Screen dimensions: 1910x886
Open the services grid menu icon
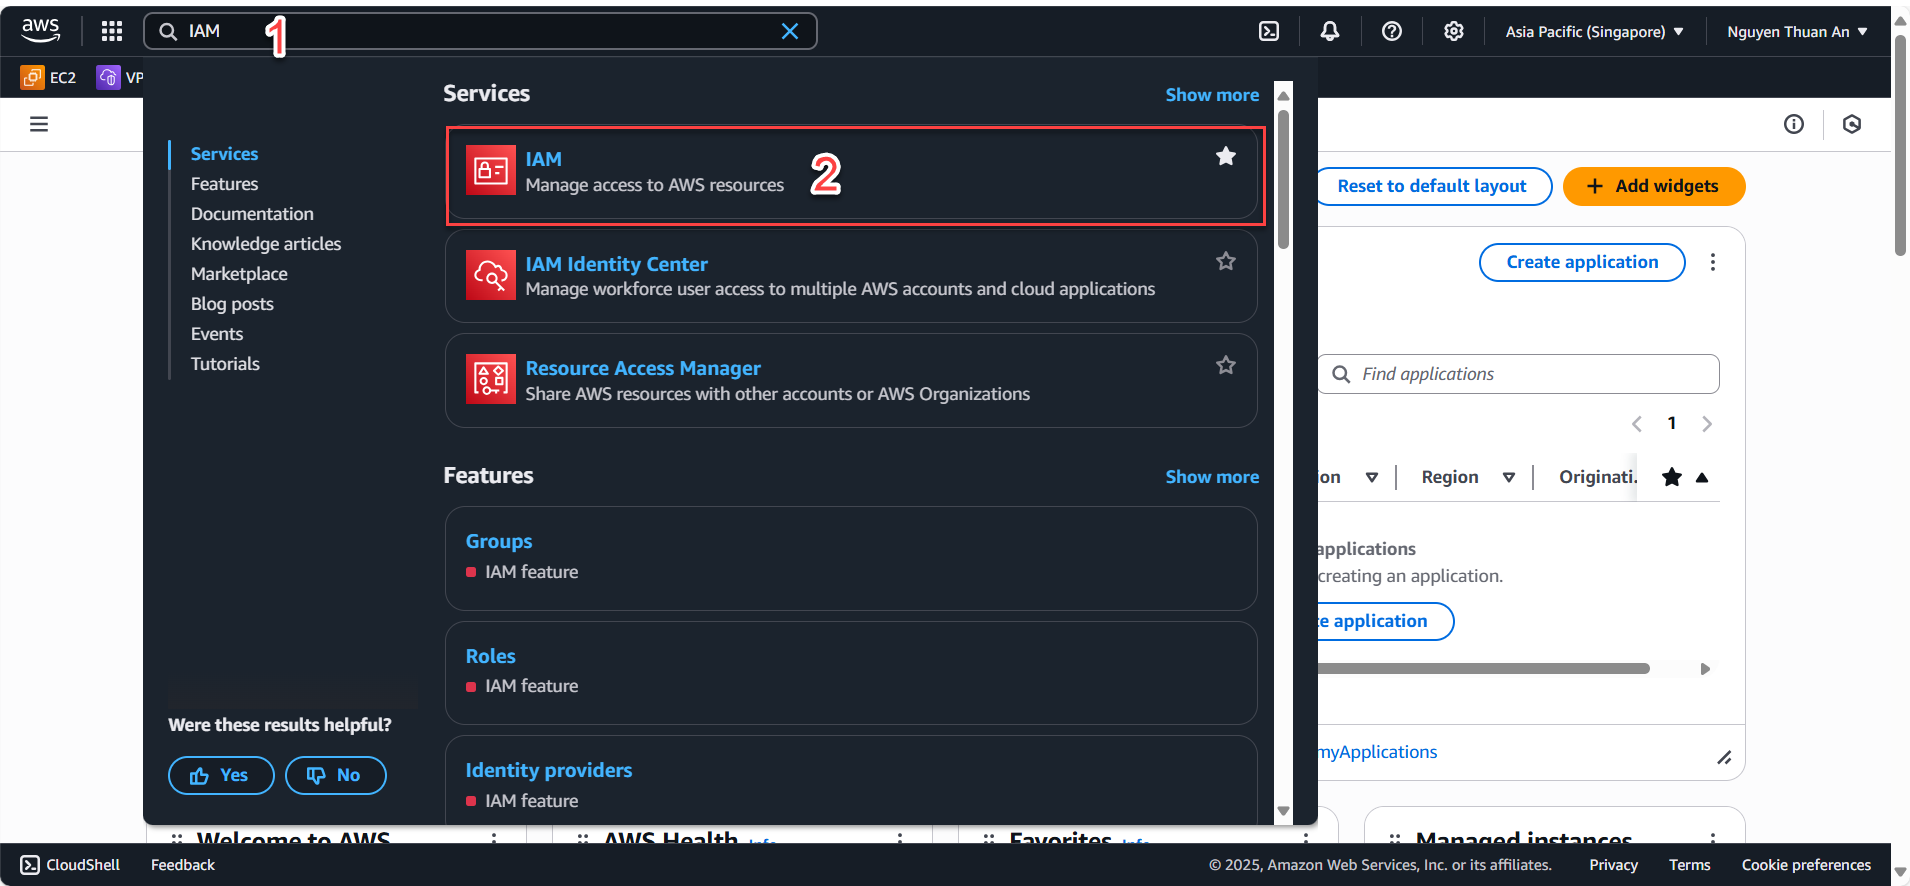[112, 31]
